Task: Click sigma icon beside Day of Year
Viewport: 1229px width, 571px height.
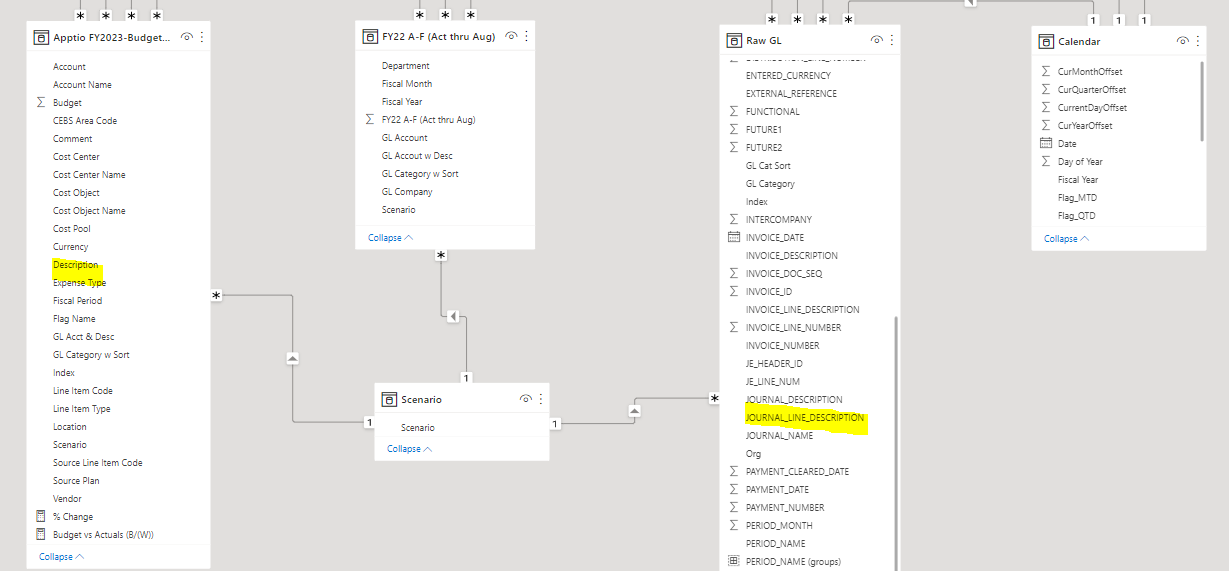Action: [1046, 162]
